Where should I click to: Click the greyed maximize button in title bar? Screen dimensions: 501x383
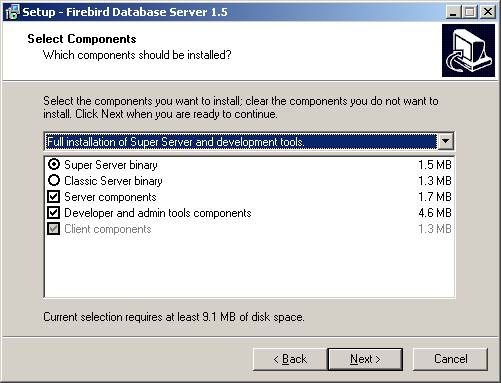(x=470, y=12)
